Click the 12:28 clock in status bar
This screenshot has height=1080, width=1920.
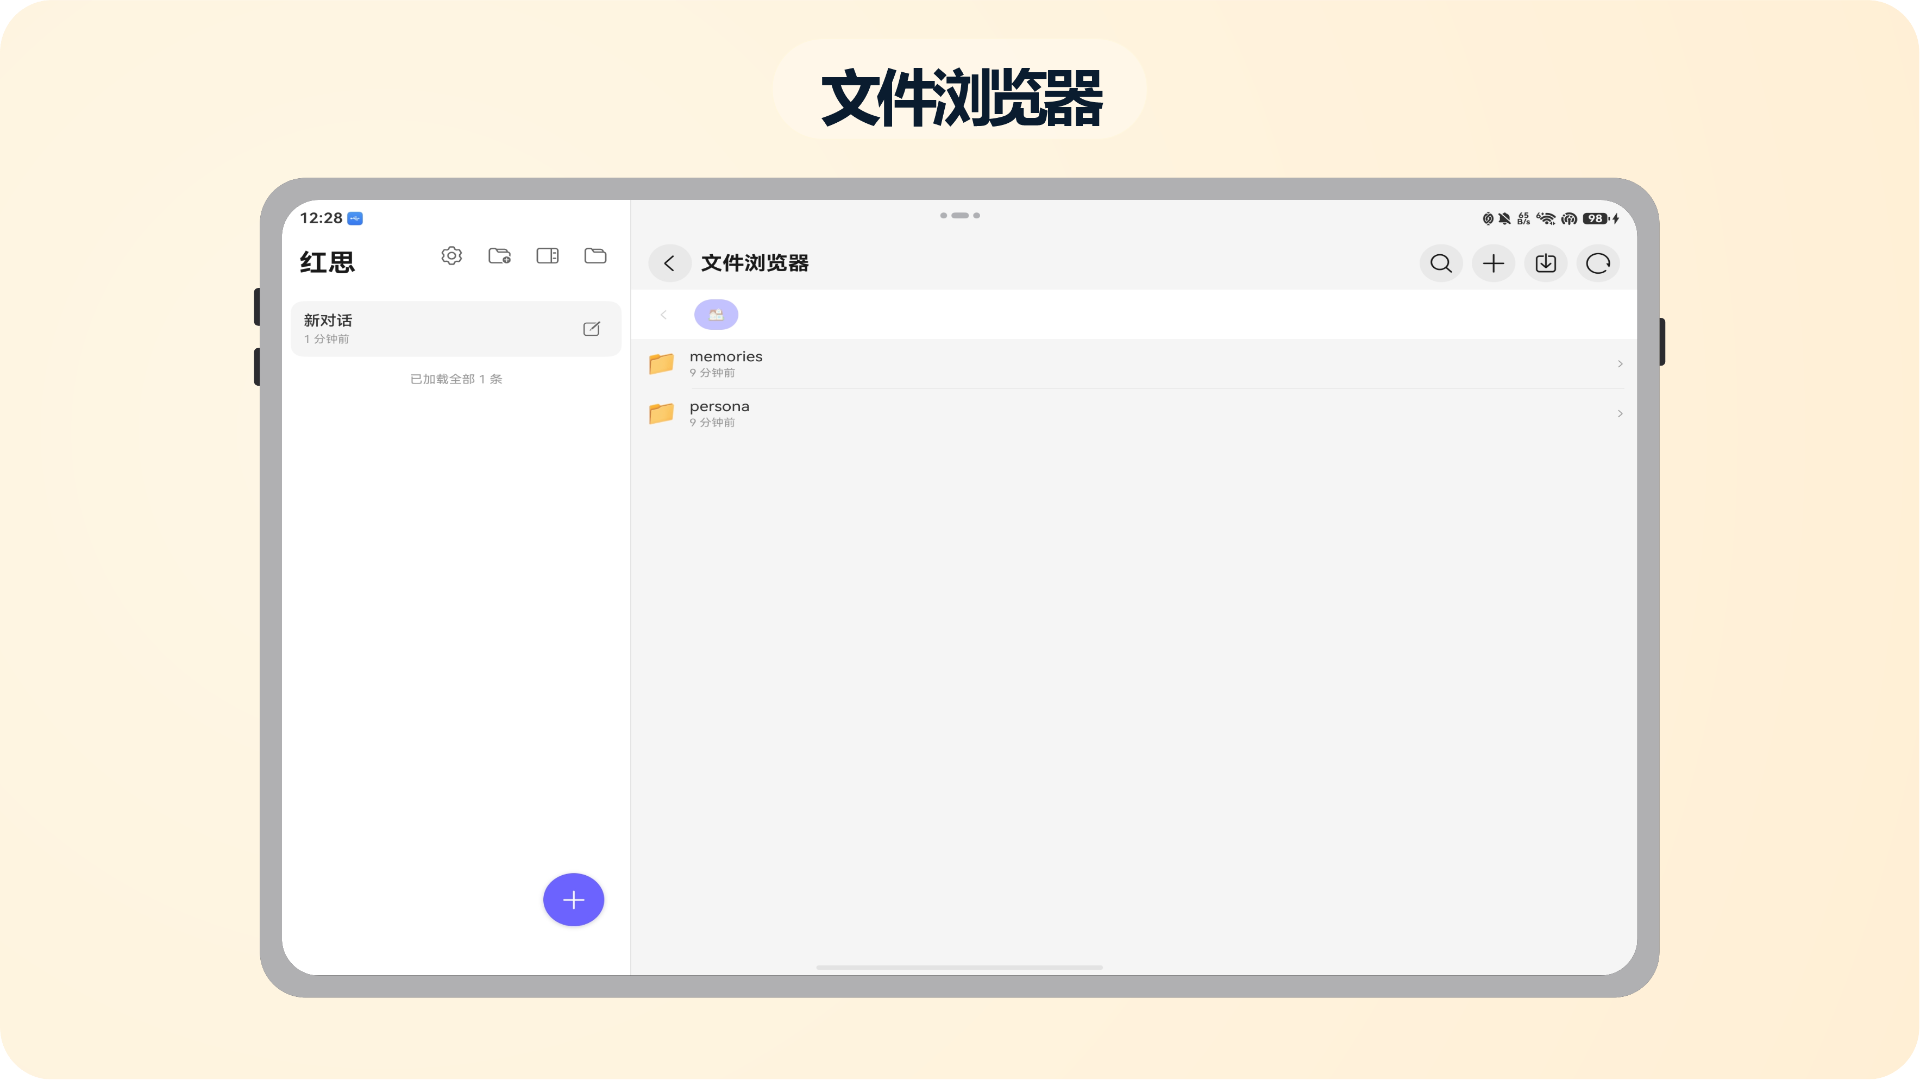(x=321, y=218)
